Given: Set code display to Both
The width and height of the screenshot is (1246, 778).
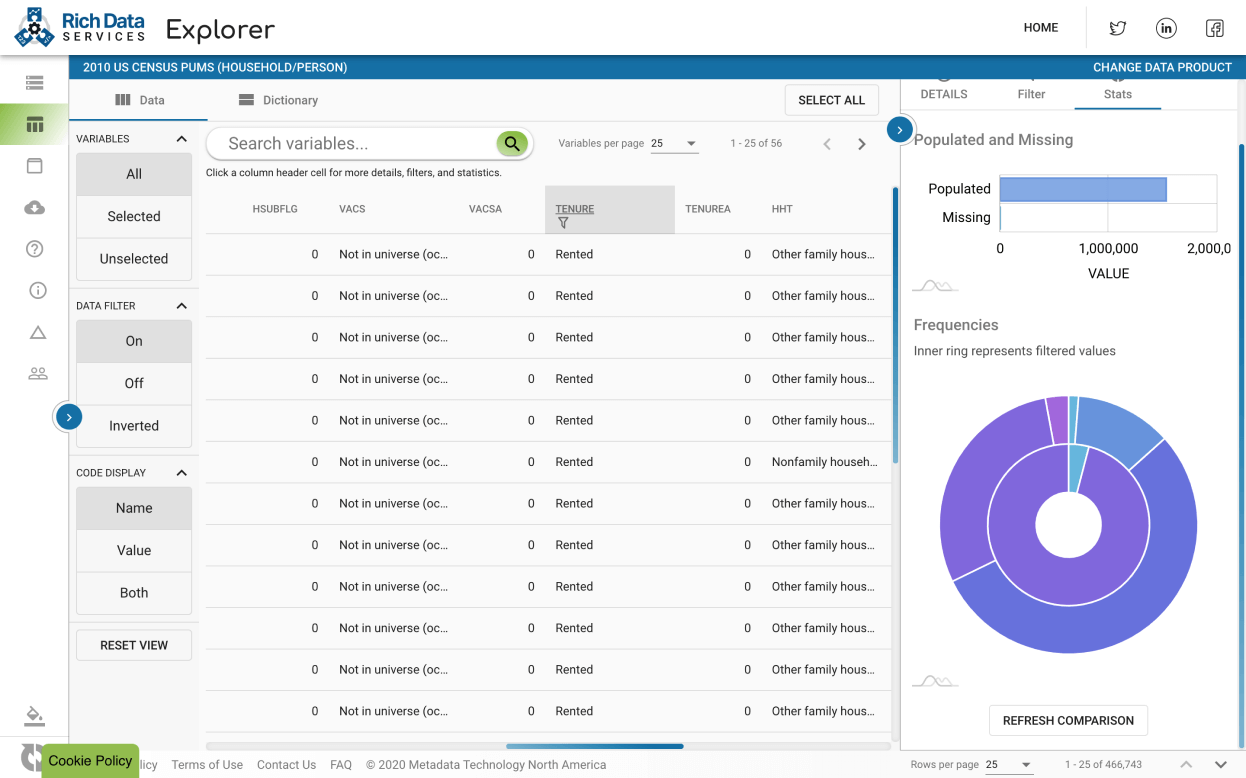Looking at the screenshot, I should click(x=134, y=592).
